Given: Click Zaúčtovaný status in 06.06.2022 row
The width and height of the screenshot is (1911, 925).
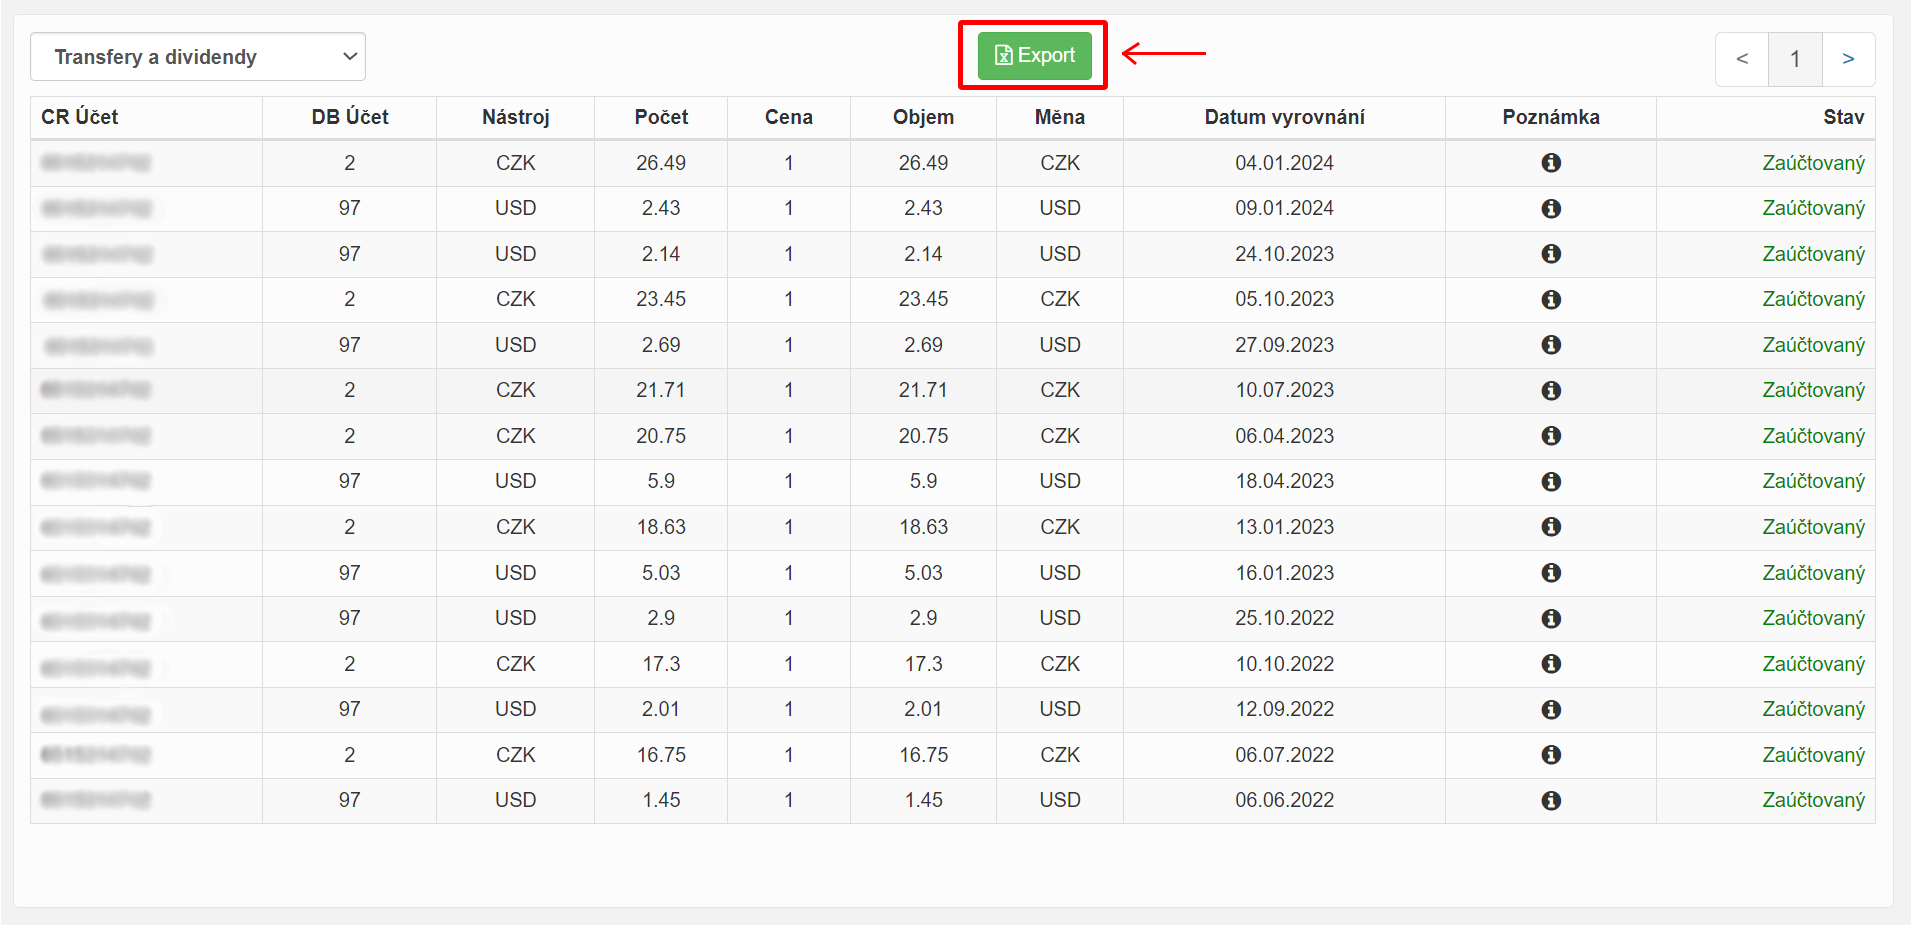Looking at the screenshot, I should 1814,800.
